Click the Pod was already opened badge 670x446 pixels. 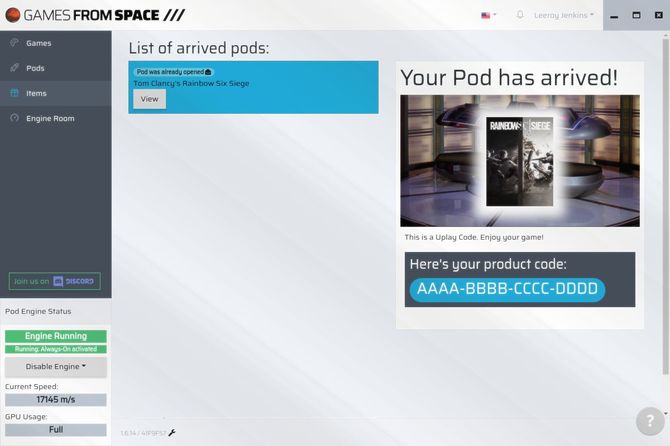[173, 72]
